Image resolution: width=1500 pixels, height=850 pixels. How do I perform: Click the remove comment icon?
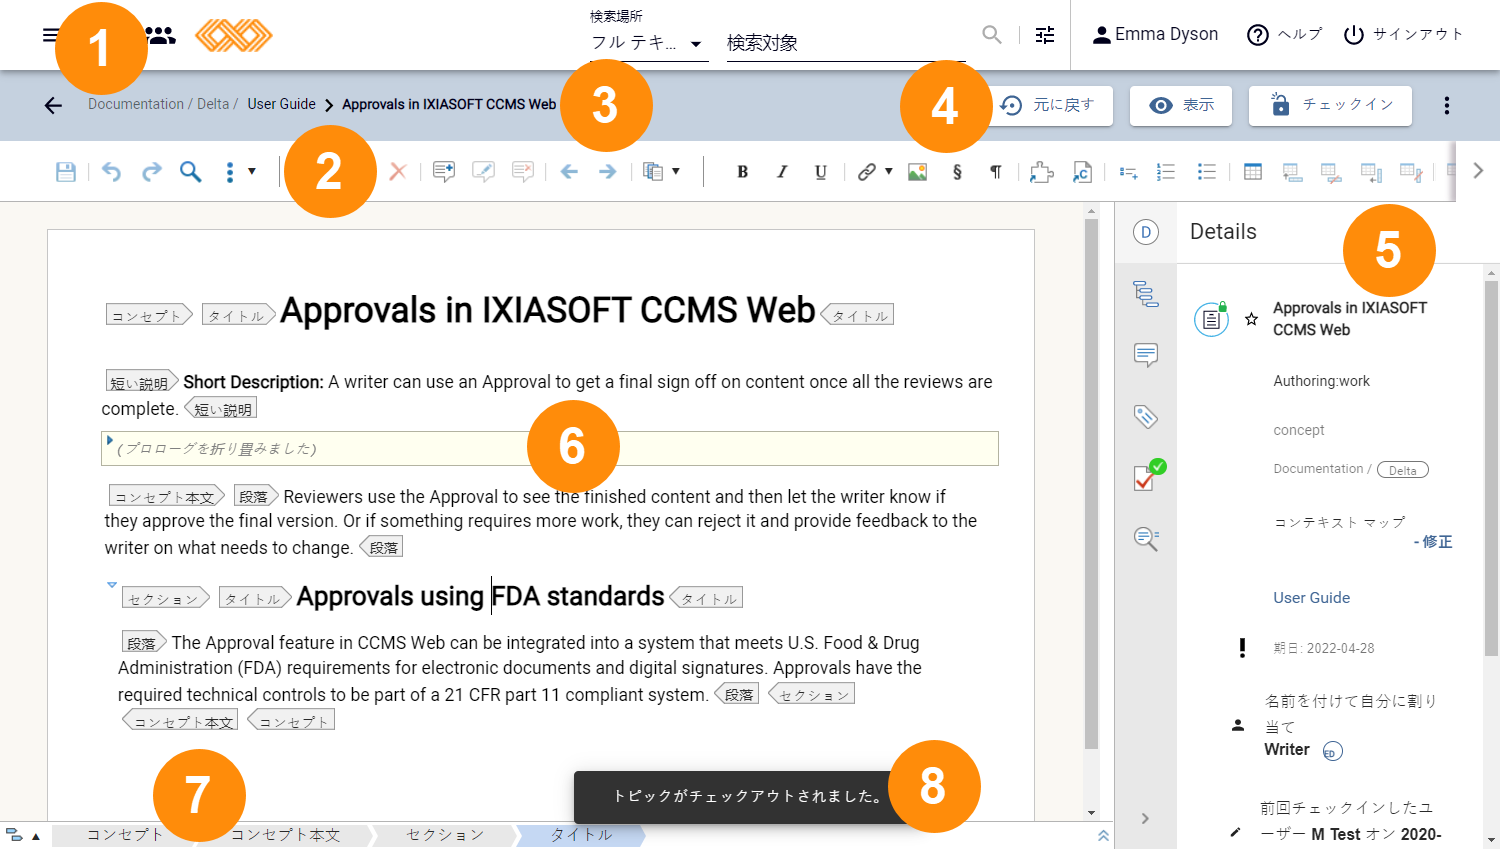click(x=522, y=172)
